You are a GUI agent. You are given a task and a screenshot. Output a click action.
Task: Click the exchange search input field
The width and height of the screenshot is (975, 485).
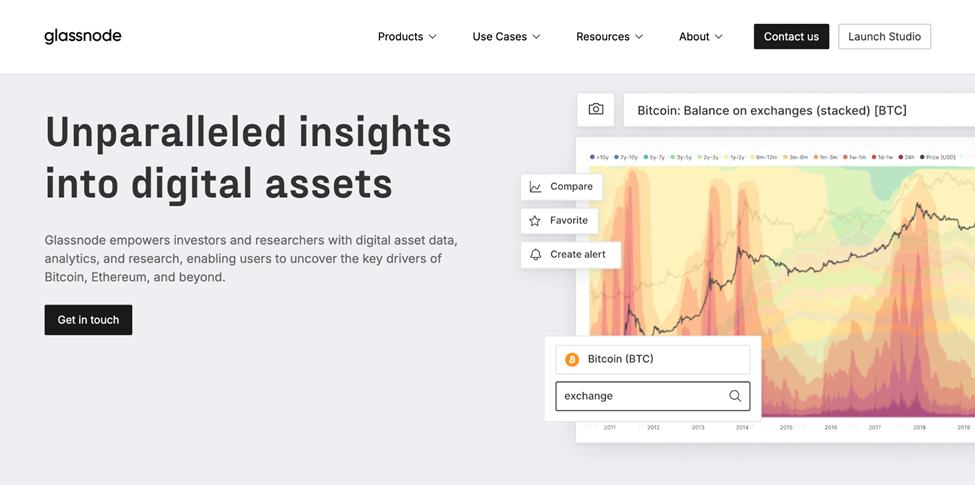(640, 396)
